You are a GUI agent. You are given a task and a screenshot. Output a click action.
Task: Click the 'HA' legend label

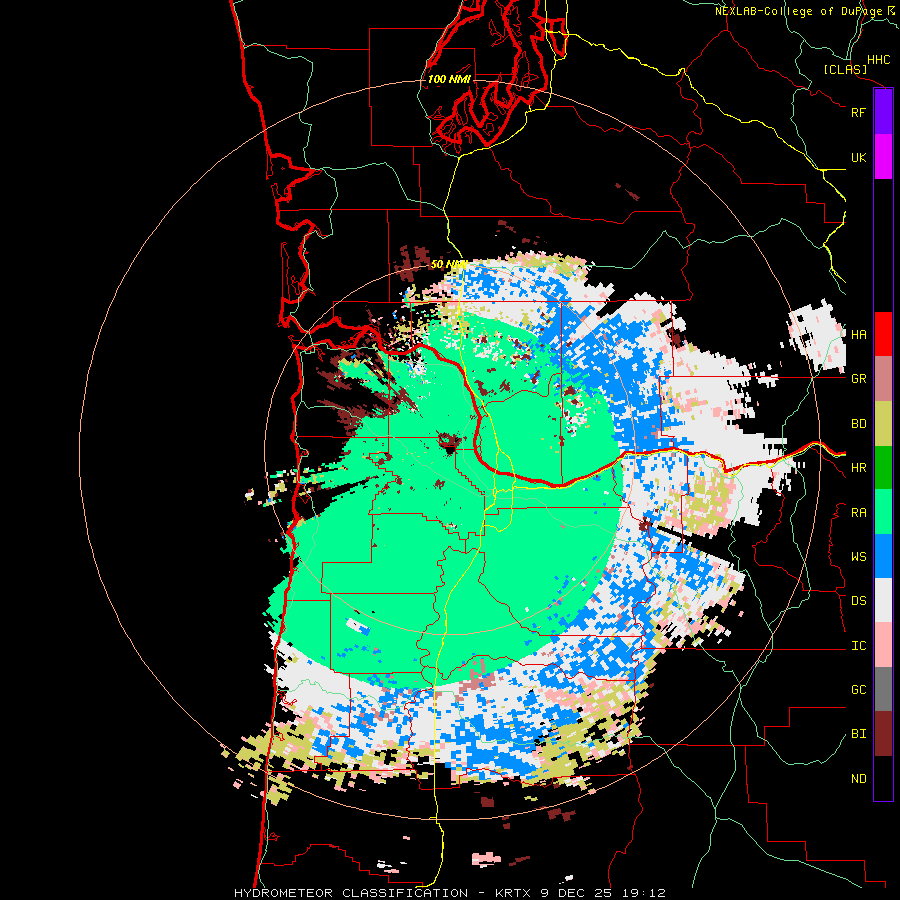point(858,335)
